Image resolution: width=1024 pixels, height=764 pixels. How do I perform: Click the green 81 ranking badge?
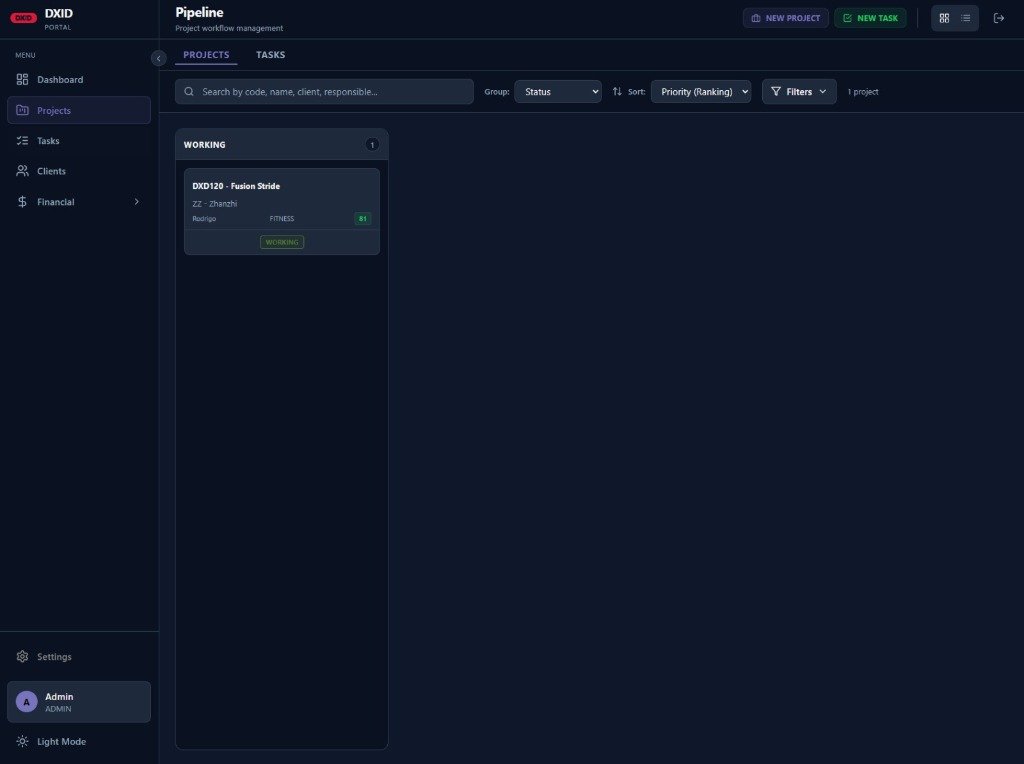[x=362, y=218]
